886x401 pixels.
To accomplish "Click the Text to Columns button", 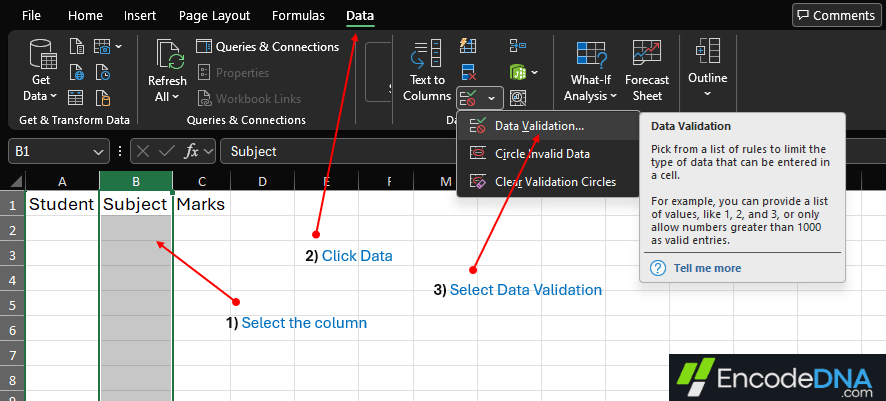I will pos(427,71).
